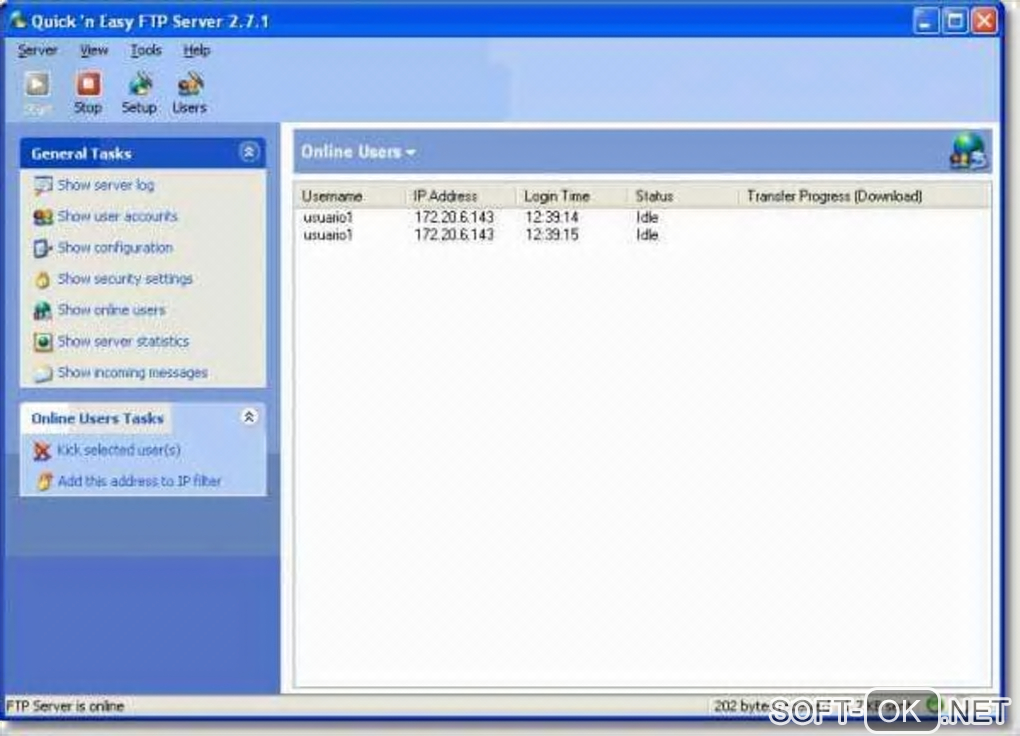Click Transfer Progress (Download) column header
This screenshot has width=1020, height=736.
[865, 196]
